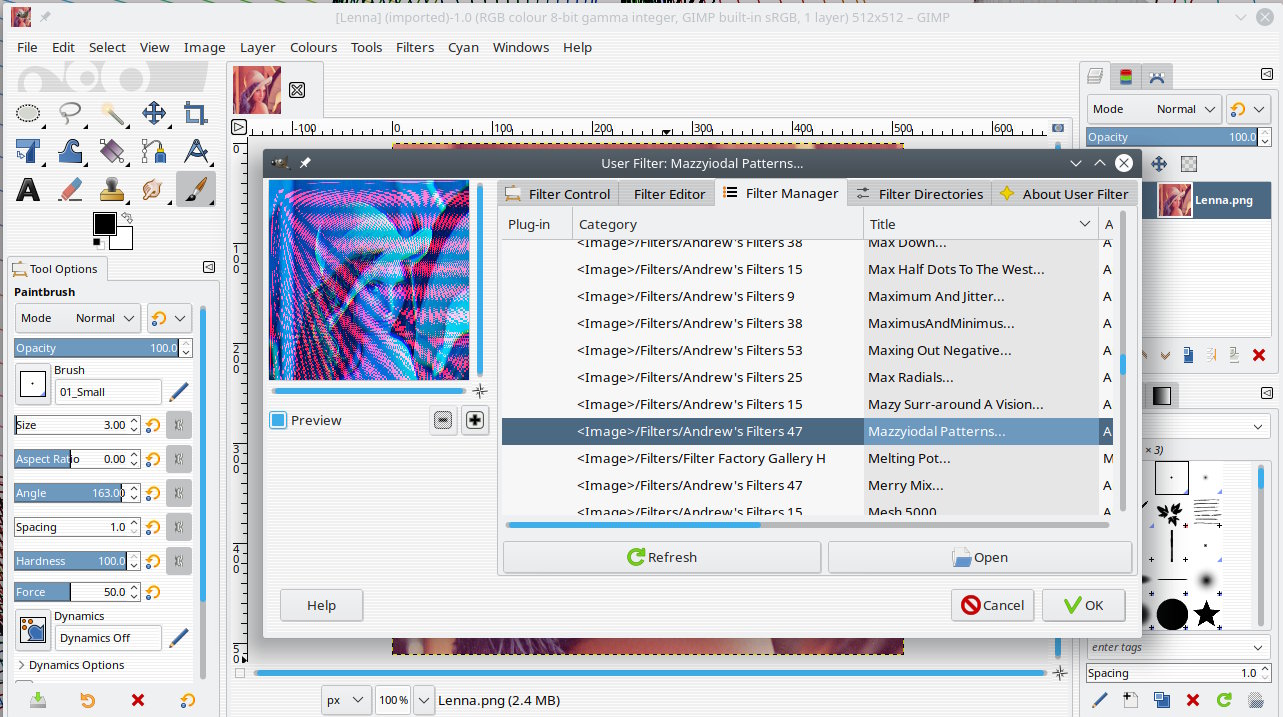Reset Angle to default value
Viewport: 1283px width, 717px height.
click(x=153, y=493)
